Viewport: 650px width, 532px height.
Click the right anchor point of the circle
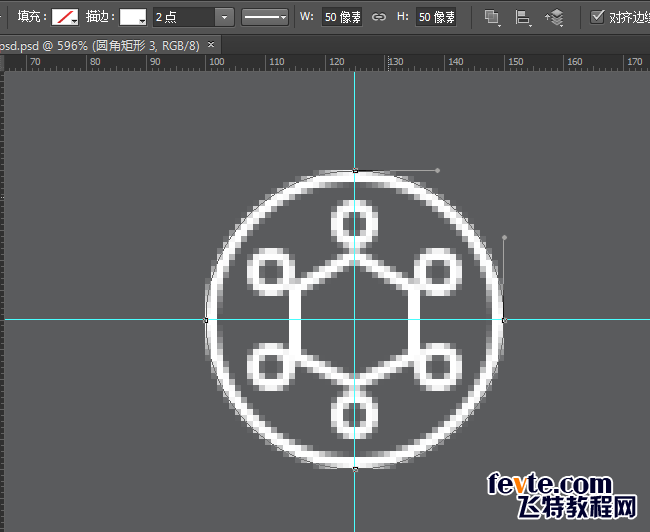click(x=504, y=320)
